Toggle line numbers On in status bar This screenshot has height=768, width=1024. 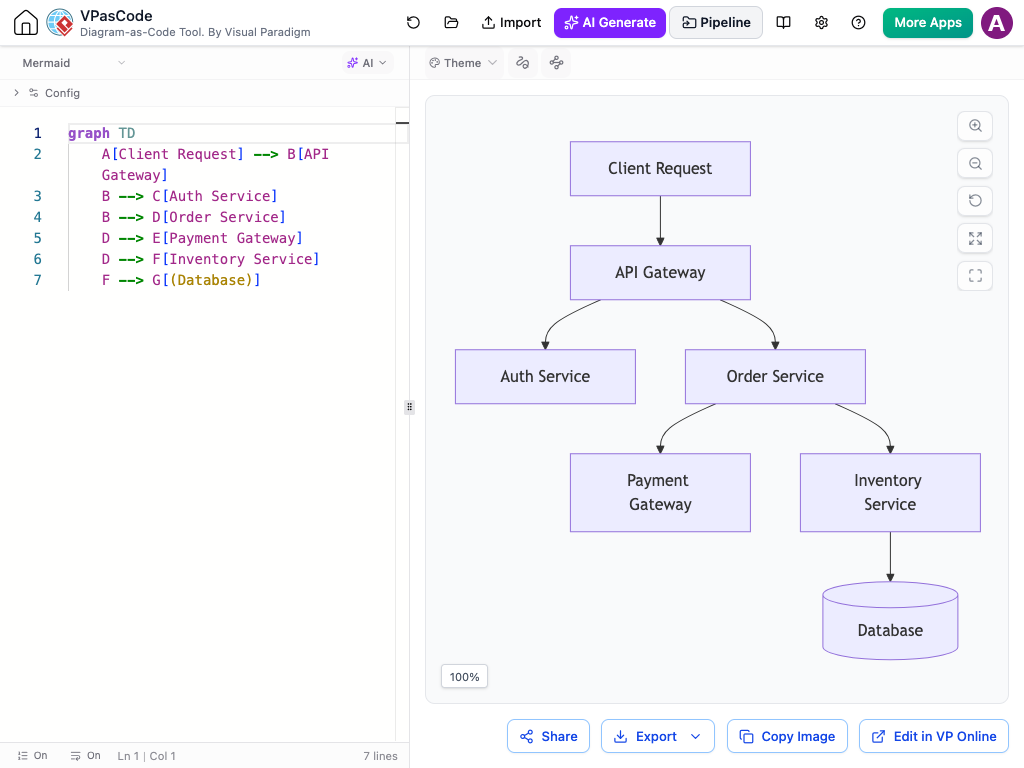(33, 756)
